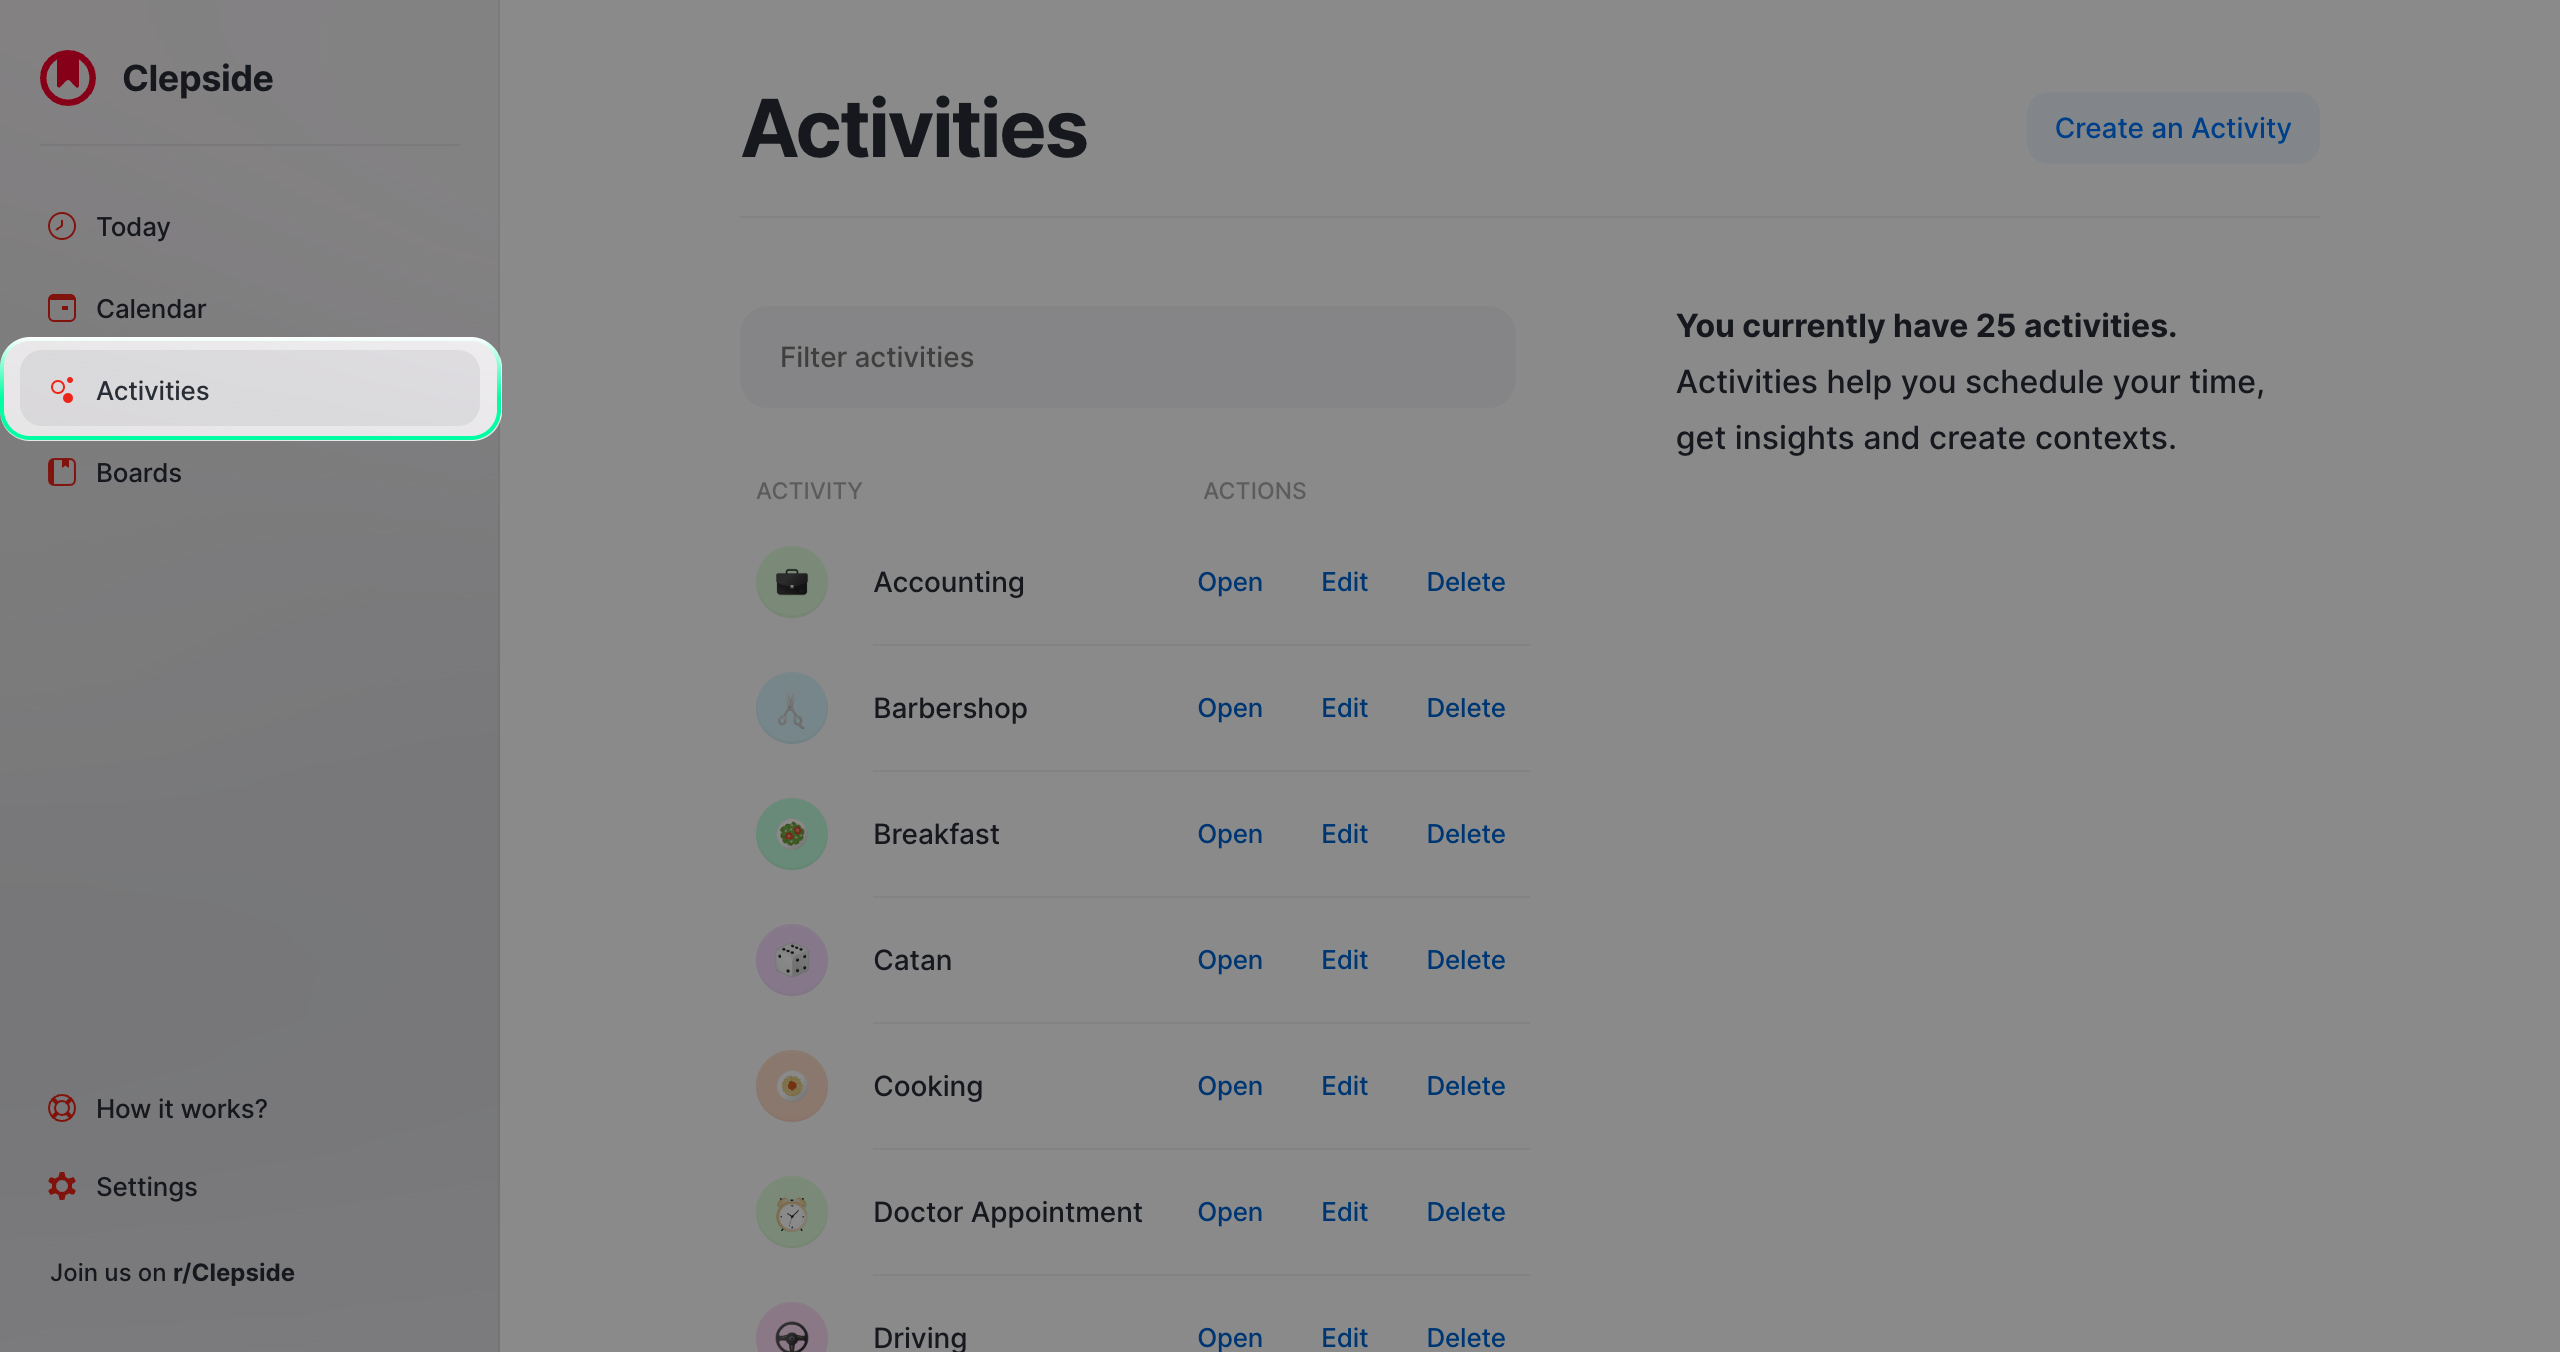
Task: Select the Today clock icon in sidebar
Action: point(61,226)
